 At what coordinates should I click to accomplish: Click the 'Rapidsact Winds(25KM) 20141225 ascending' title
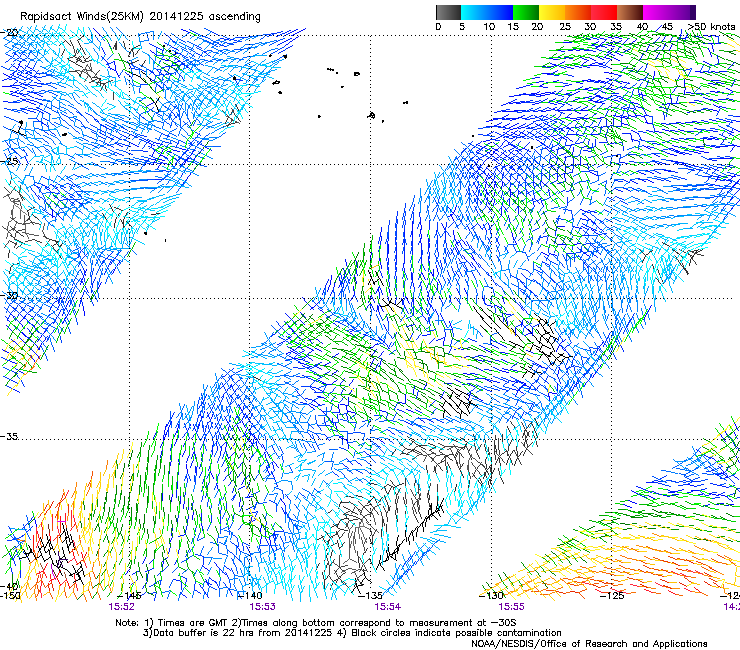coord(140,17)
